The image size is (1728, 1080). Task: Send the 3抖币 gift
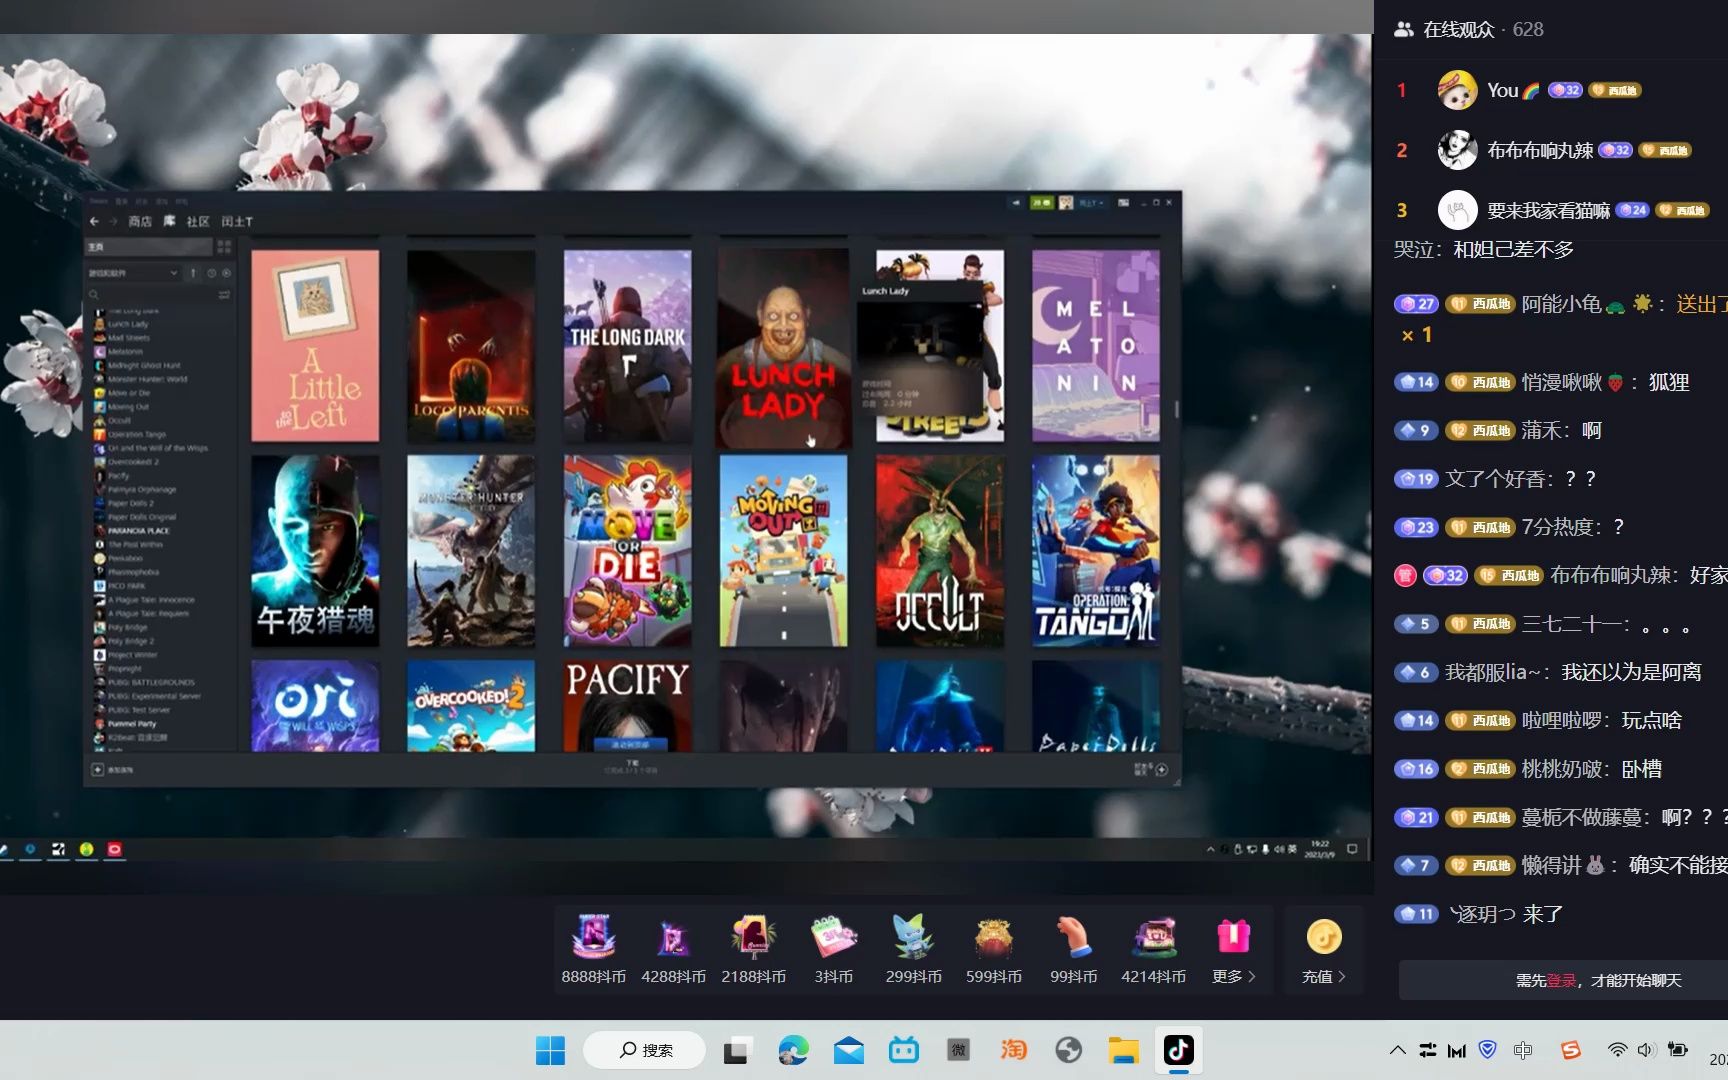point(833,950)
